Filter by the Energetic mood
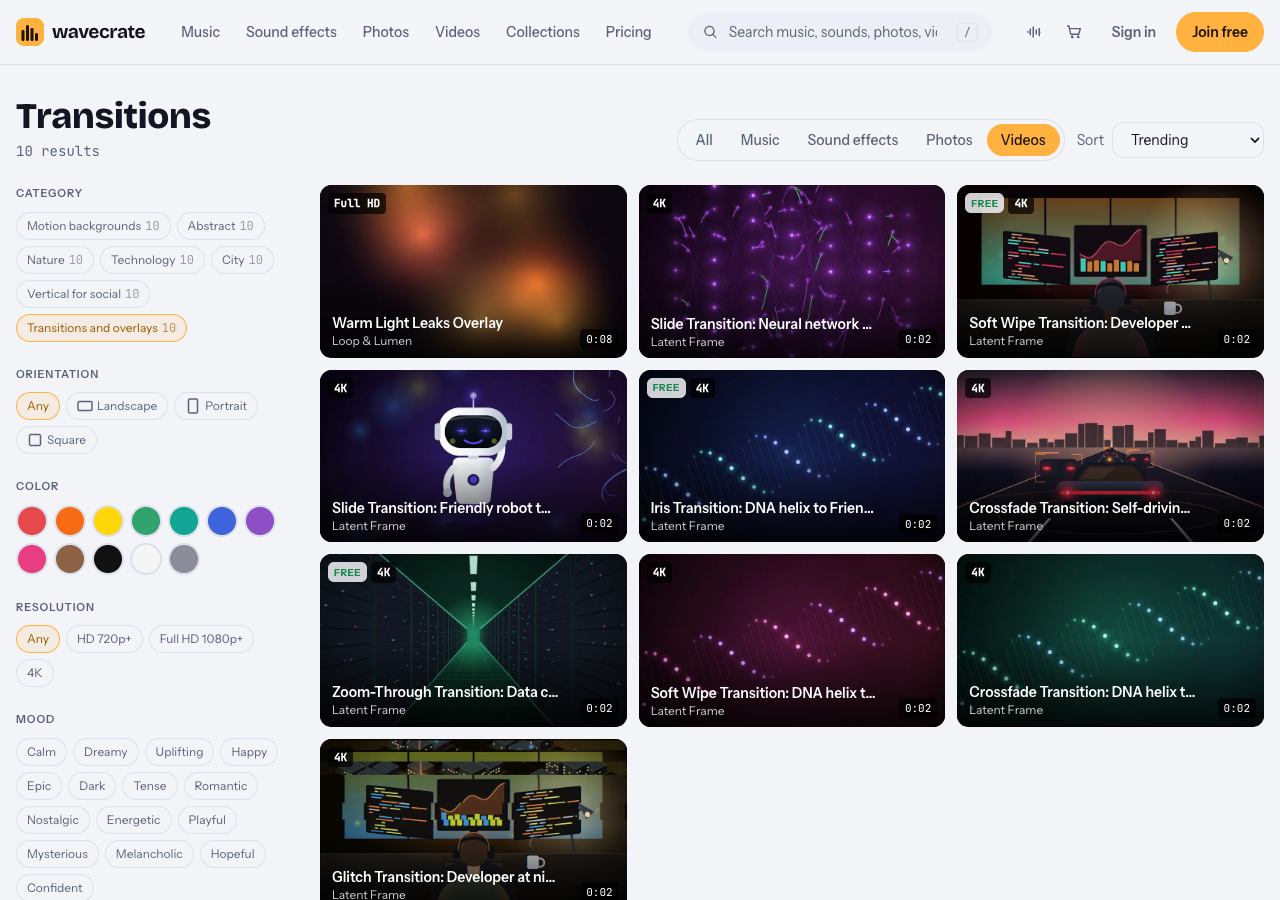1280x900 pixels. (x=133, y=820)
